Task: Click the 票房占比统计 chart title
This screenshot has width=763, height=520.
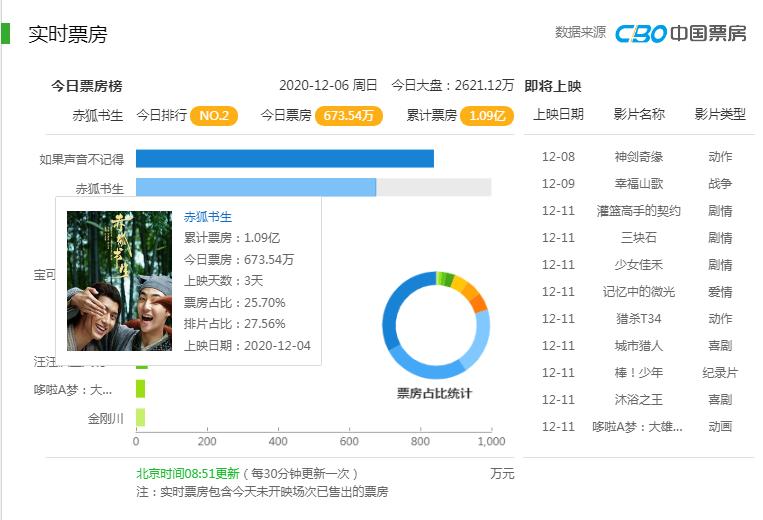Action: click(434, 393)
